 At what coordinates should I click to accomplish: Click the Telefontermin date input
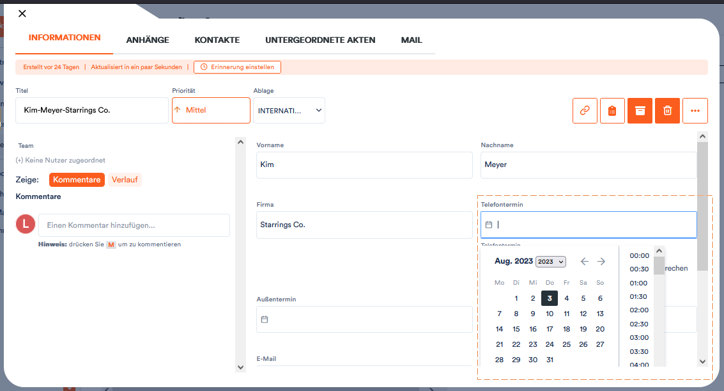[588, 225]
